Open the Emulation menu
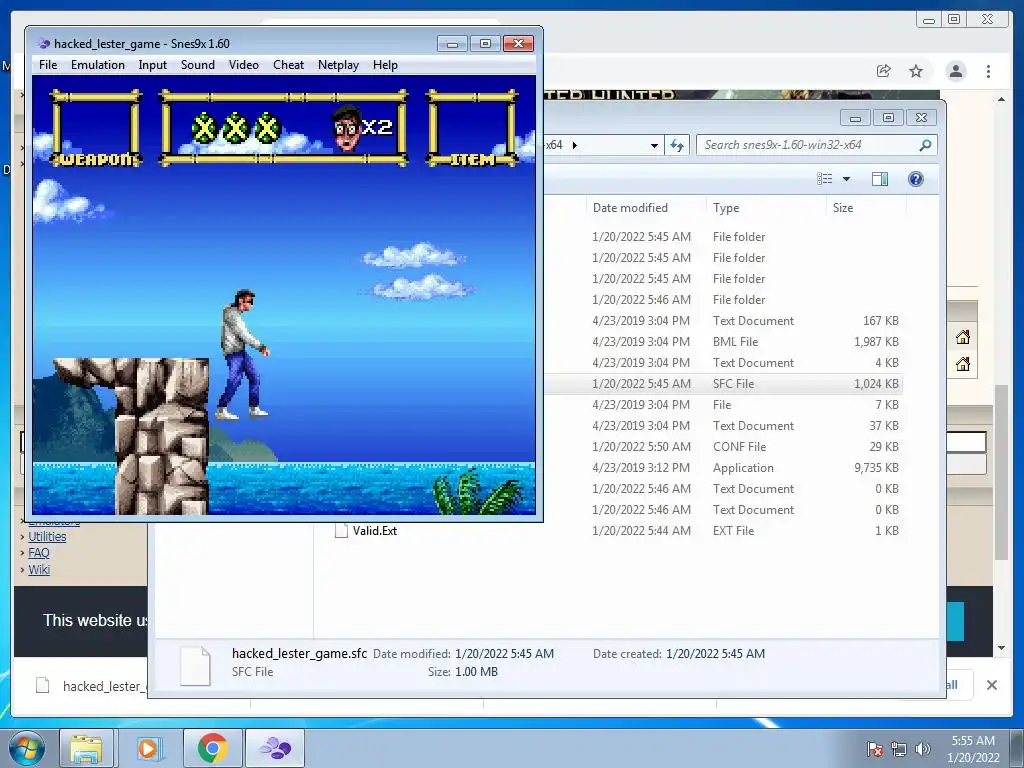This screenshot has width=1024, height=768. point(97,65)
